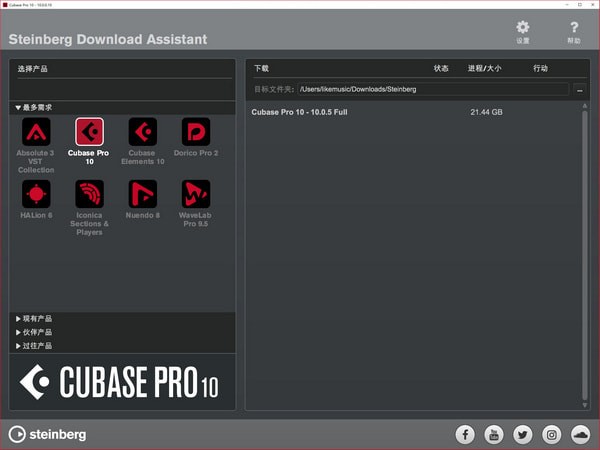Expand the 现有产品 section
This screenshot has height=450, width=600.
coord(34,319)
